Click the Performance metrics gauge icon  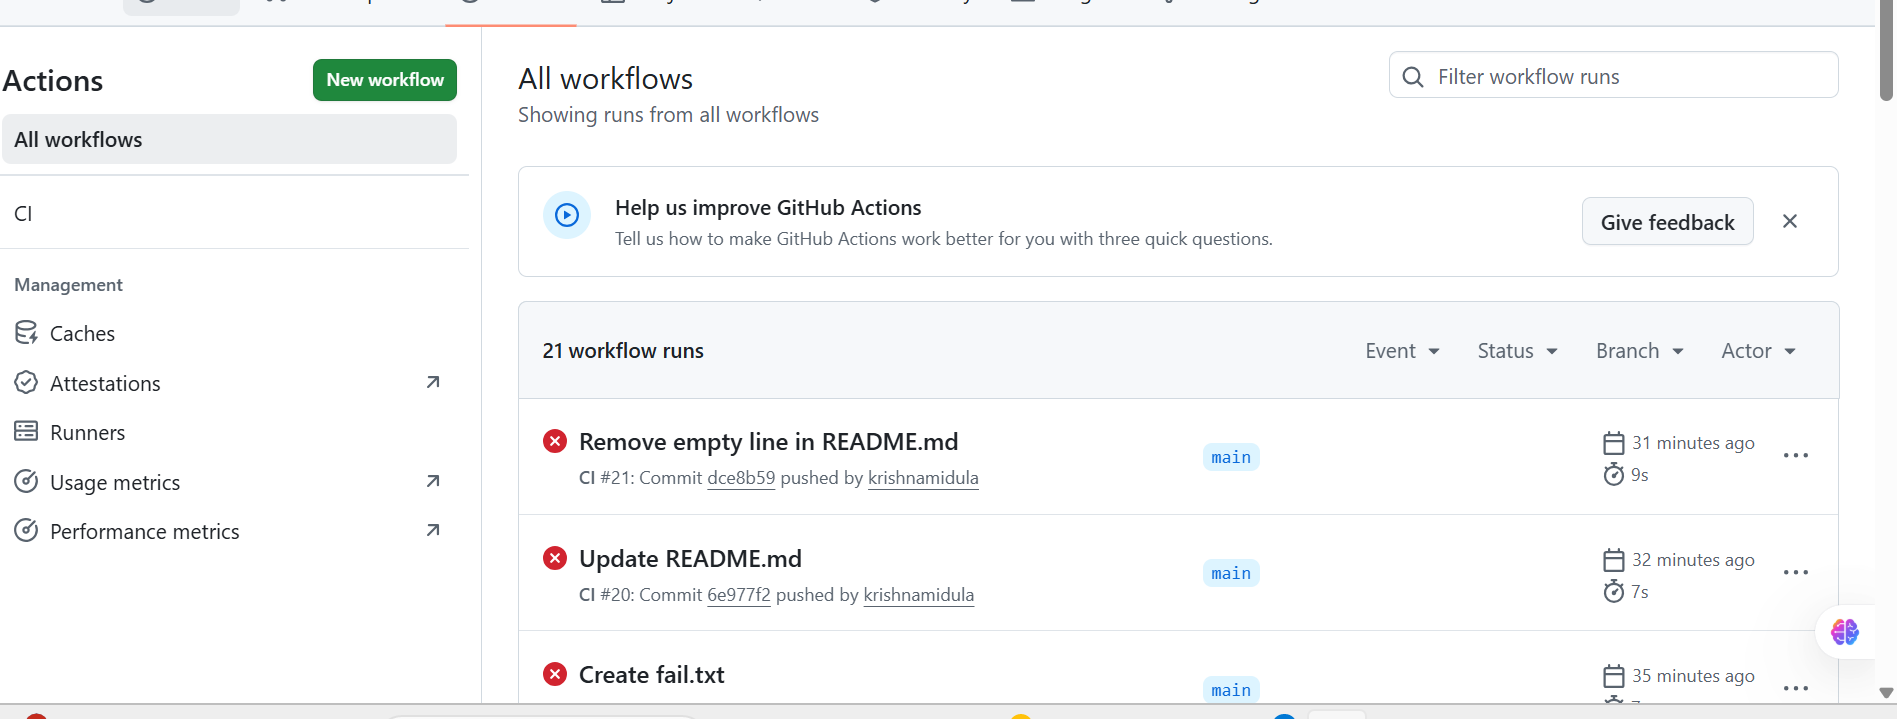(26, 531)
